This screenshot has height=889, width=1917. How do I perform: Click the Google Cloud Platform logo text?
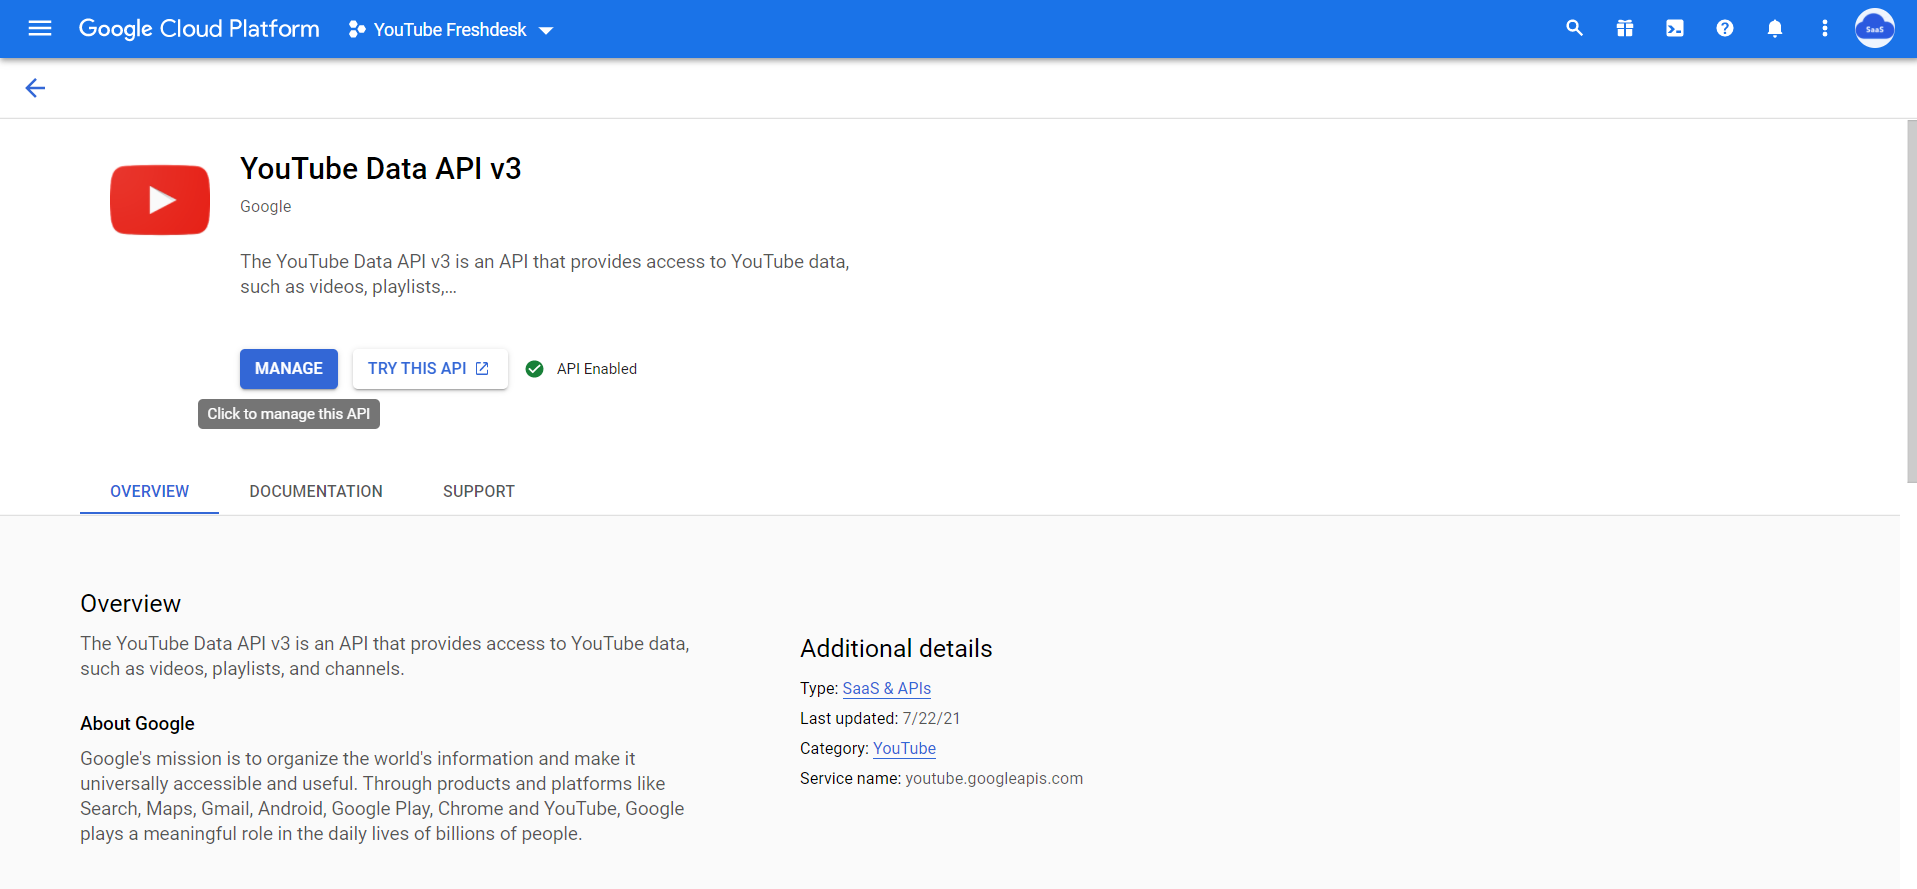pyautogui.click(x=199, y=29)
